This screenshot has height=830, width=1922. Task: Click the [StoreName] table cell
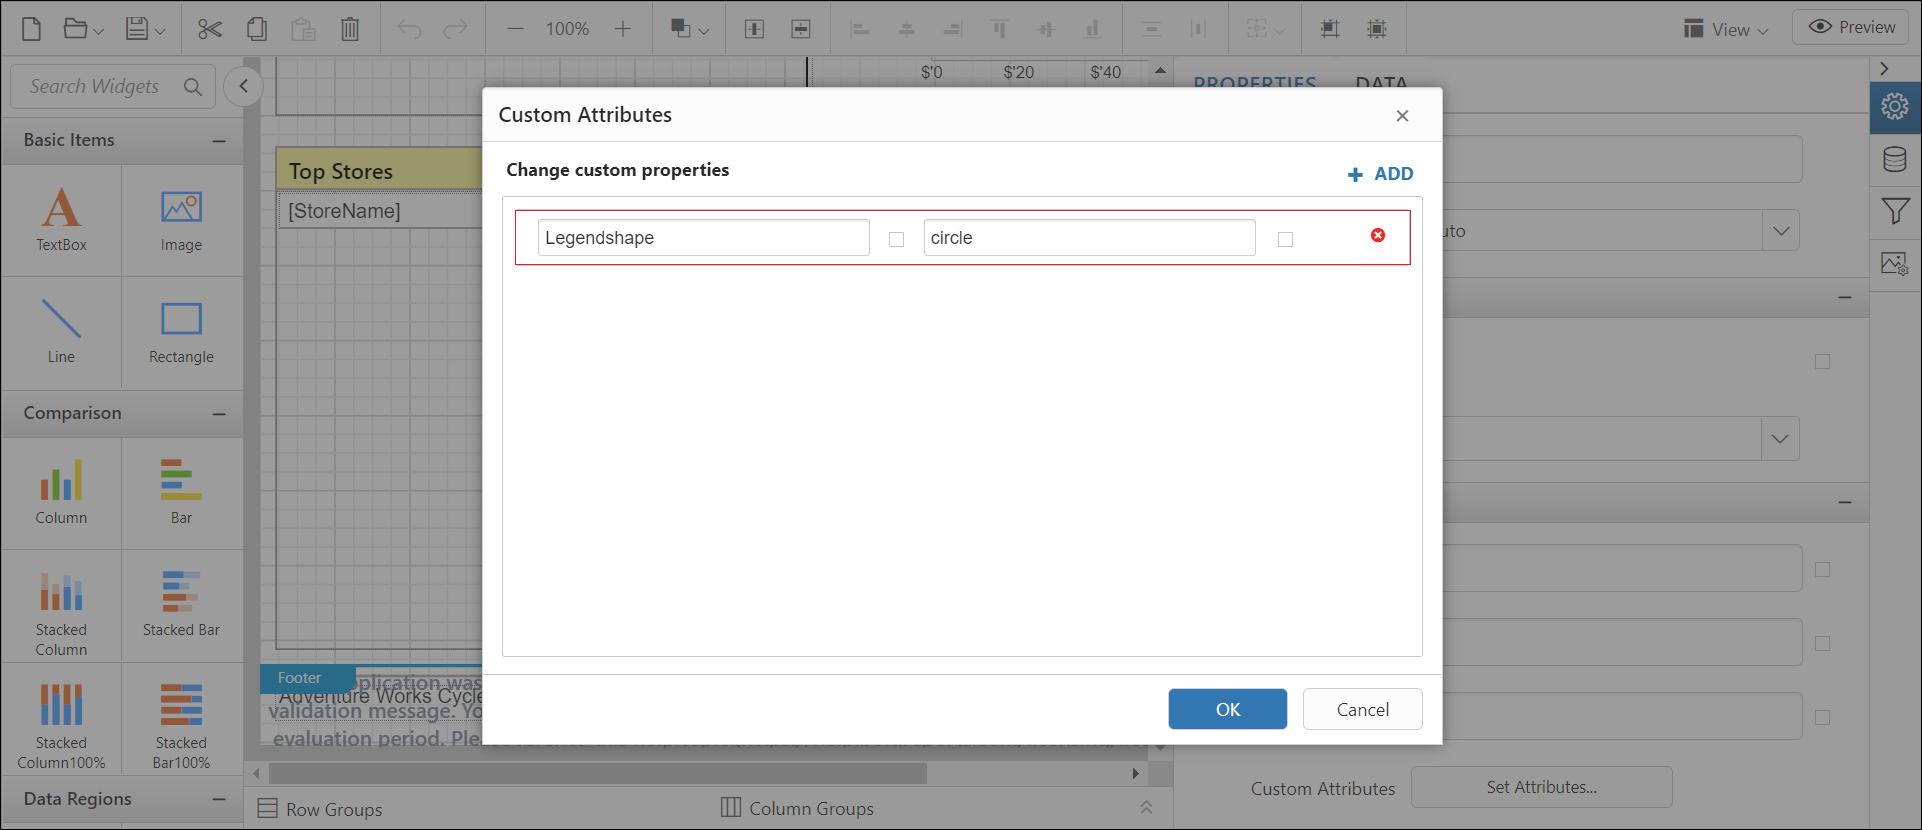[379, 211]
